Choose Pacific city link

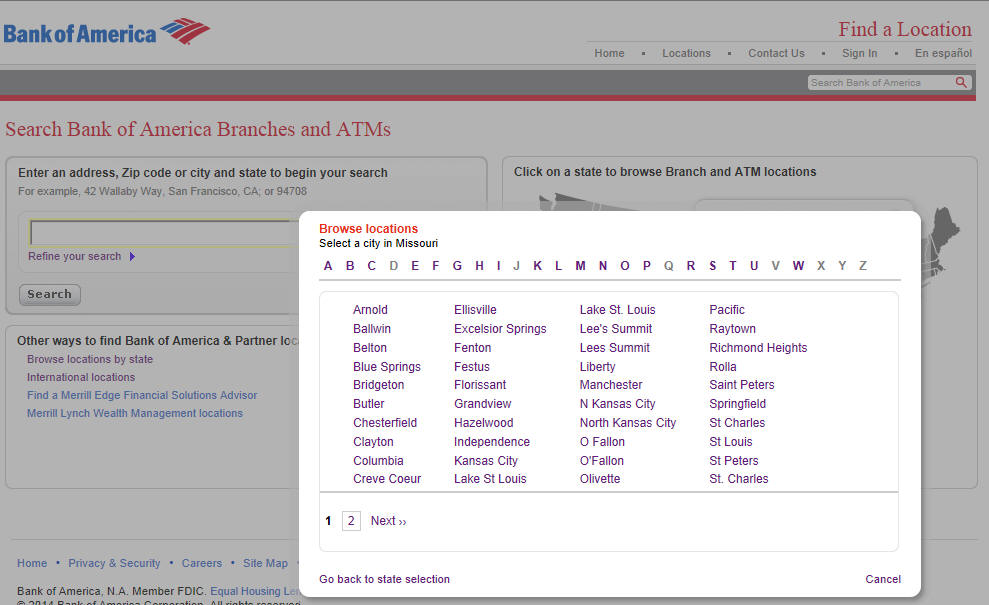pyautogui.click(x=727, y=310)
